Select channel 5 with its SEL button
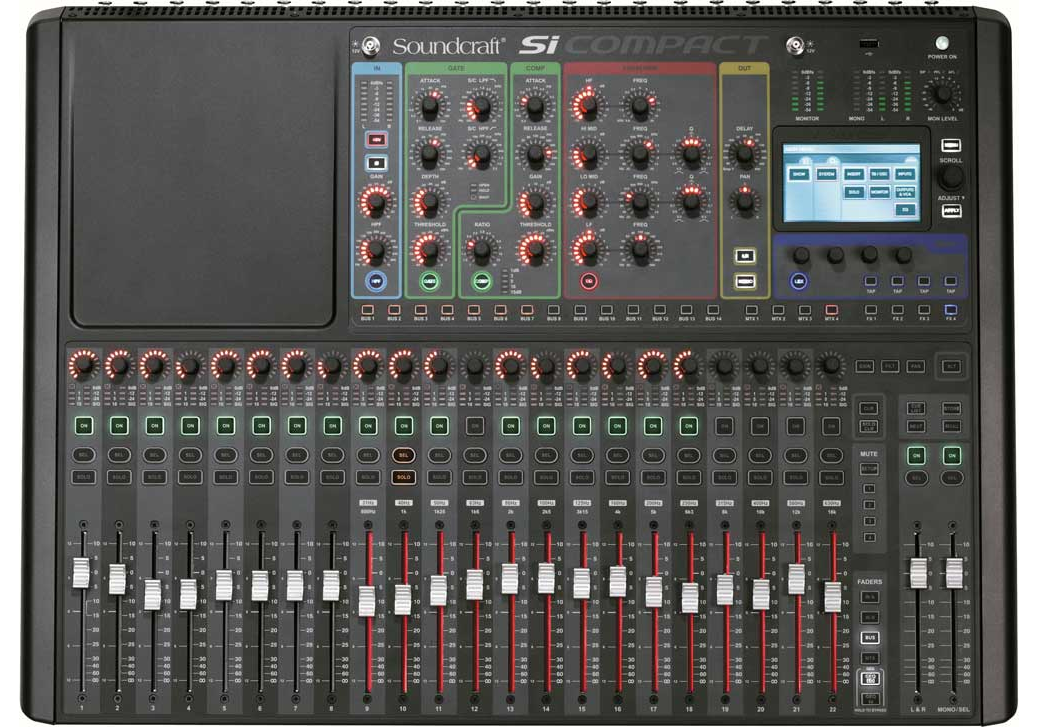 click(225, 455)
